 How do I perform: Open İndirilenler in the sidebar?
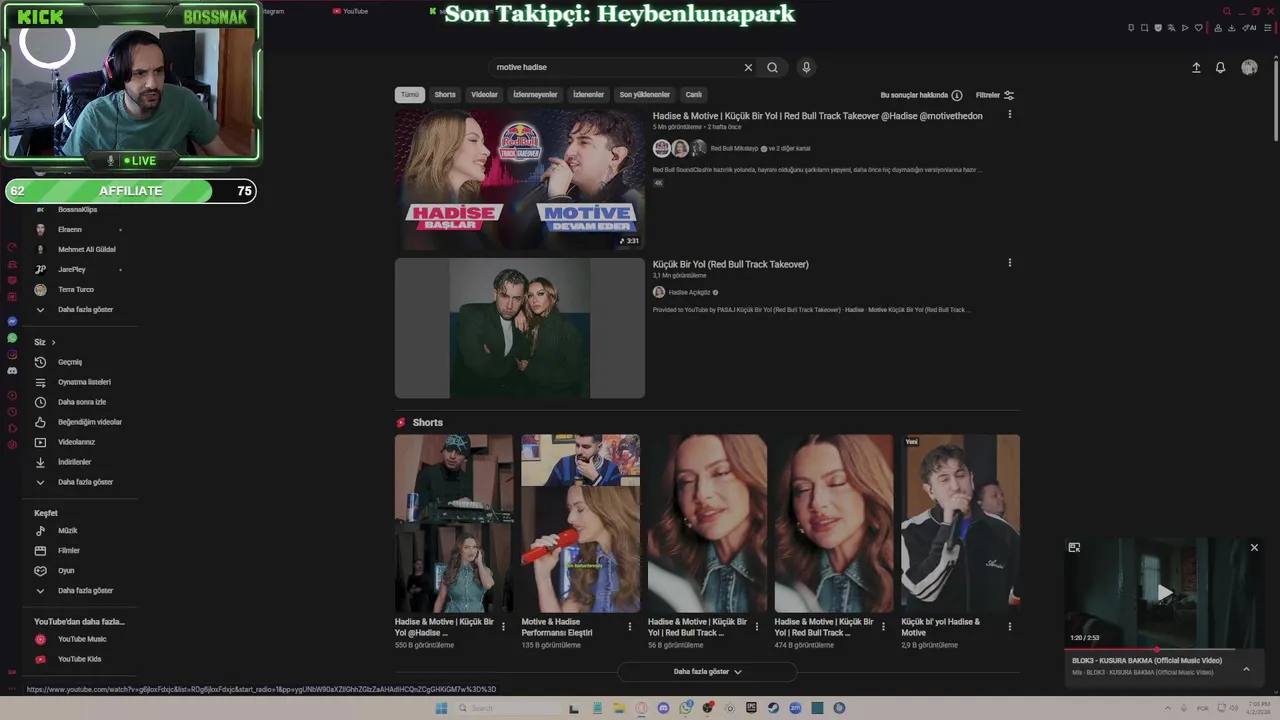(74, 462)
